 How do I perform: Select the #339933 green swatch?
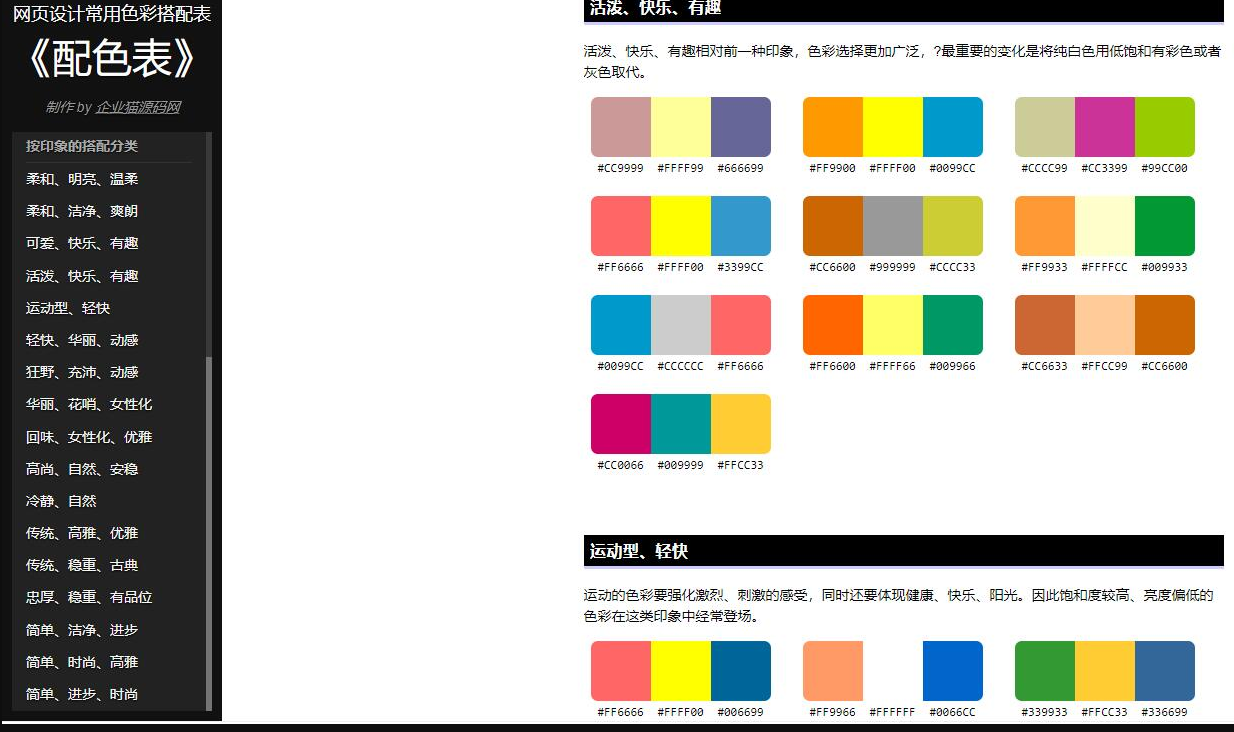click(1043, 671)
